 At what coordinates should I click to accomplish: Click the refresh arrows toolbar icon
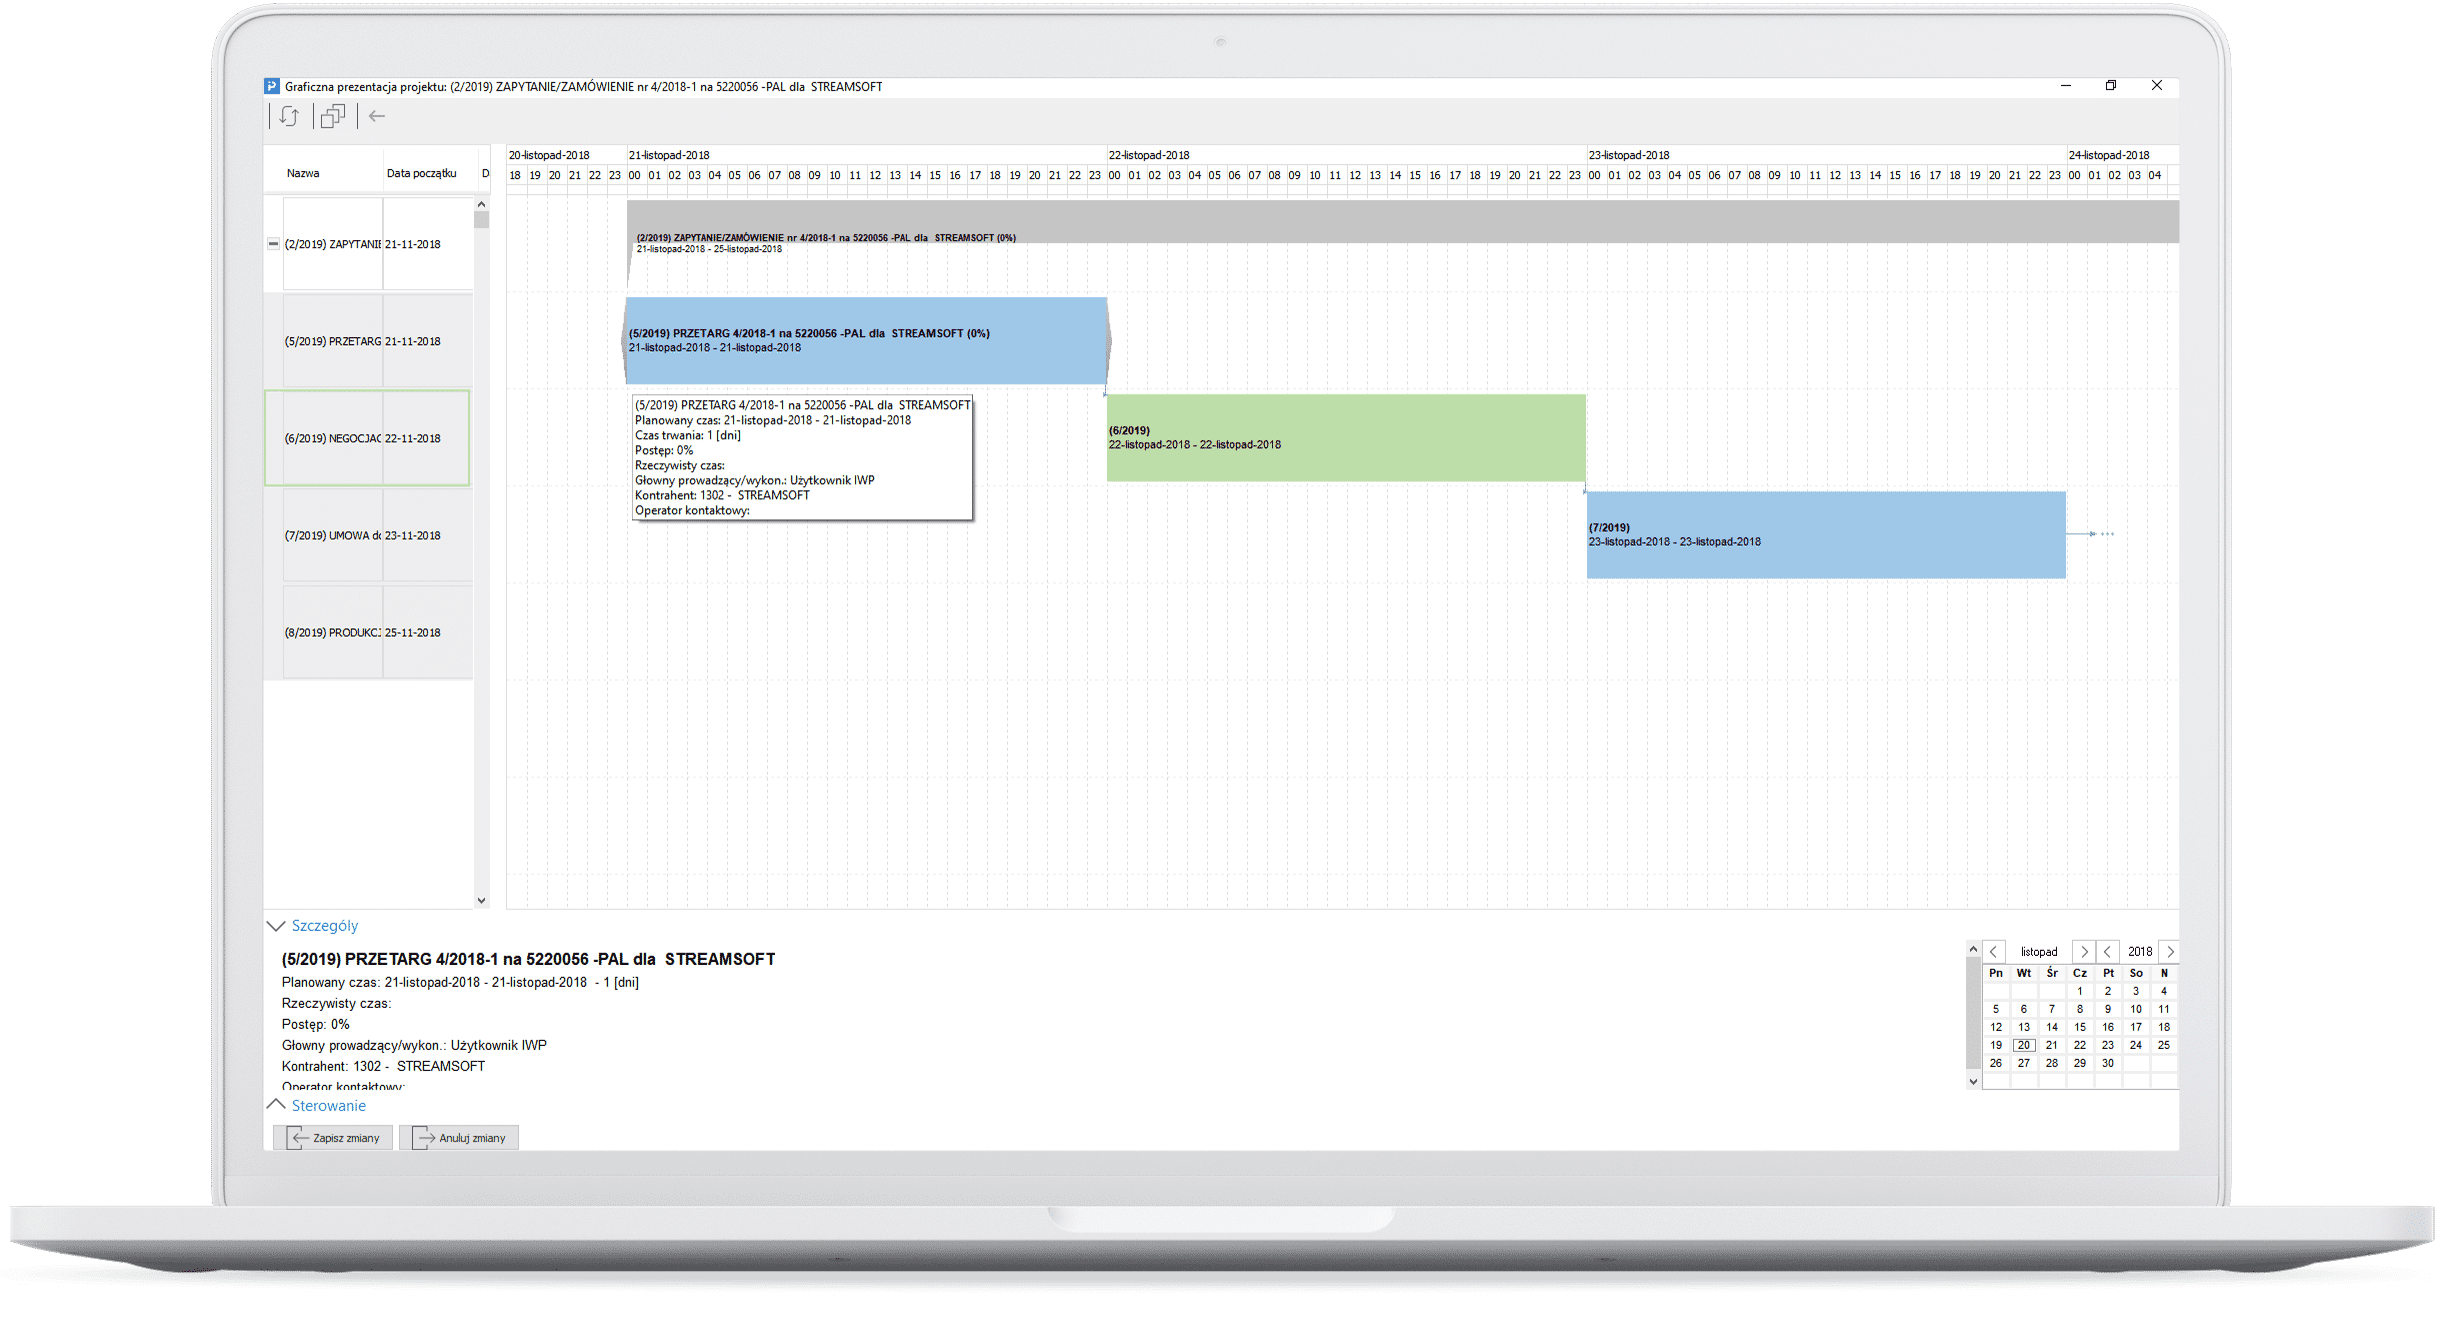(289, 116)
